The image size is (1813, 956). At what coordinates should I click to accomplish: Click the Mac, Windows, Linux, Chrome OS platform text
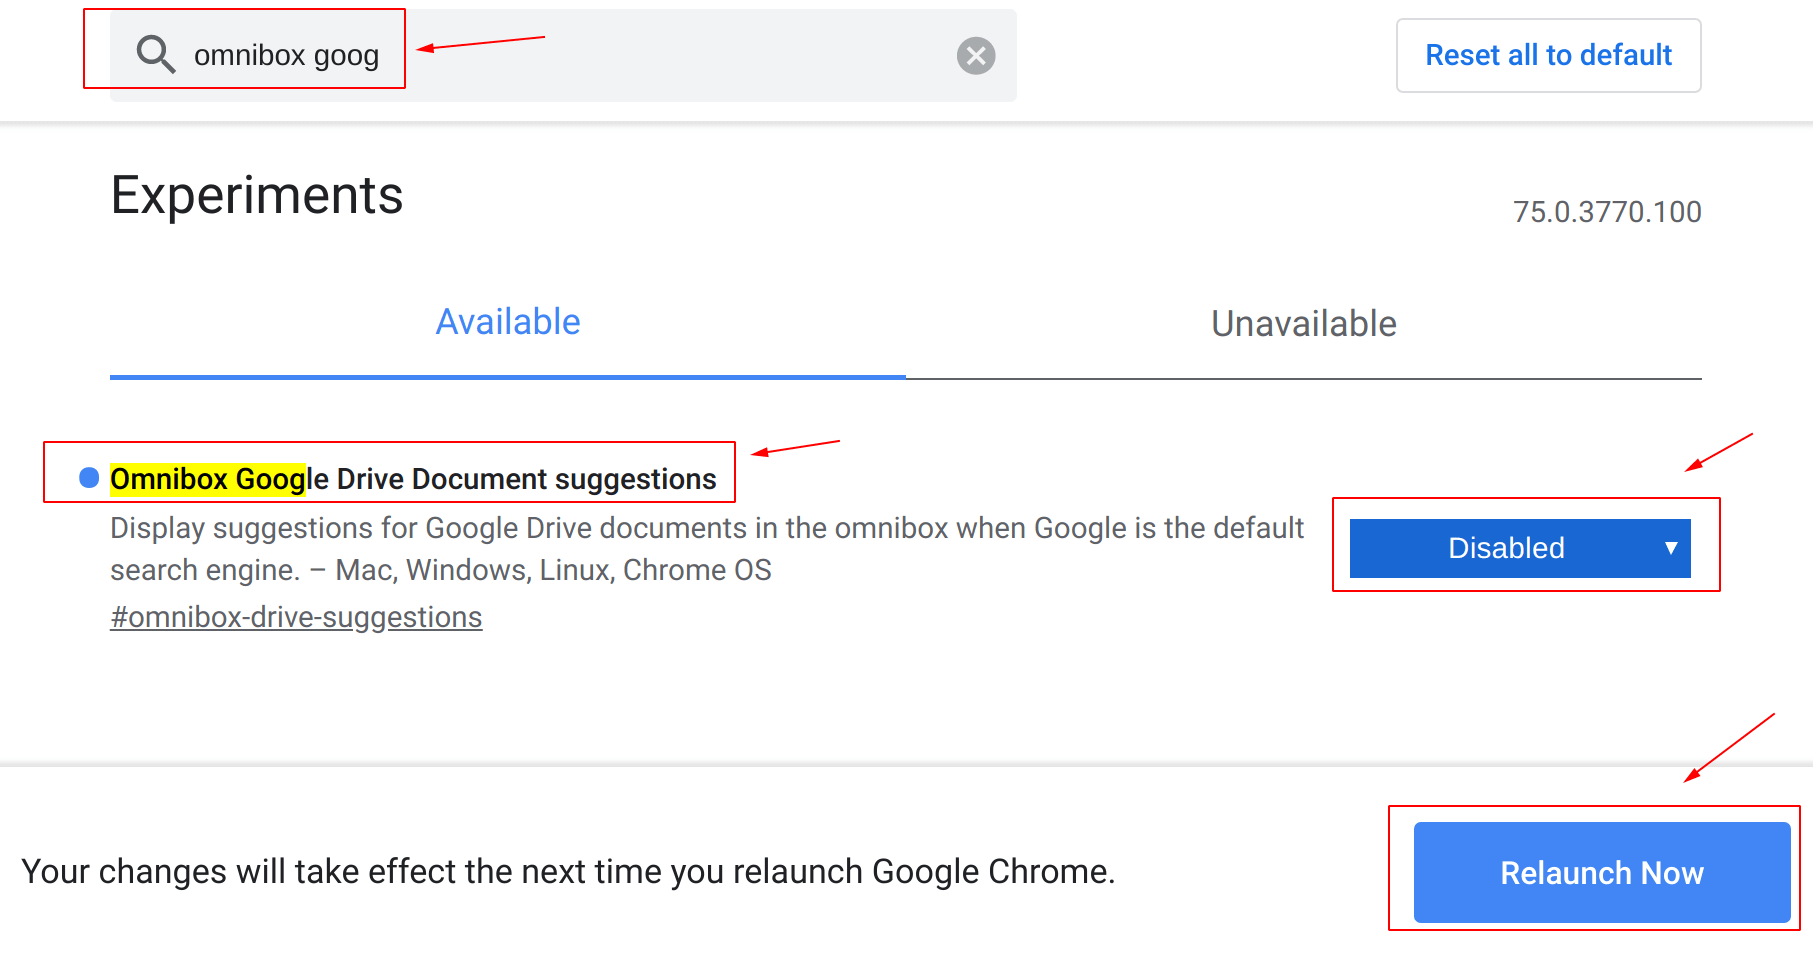(553, 570)
